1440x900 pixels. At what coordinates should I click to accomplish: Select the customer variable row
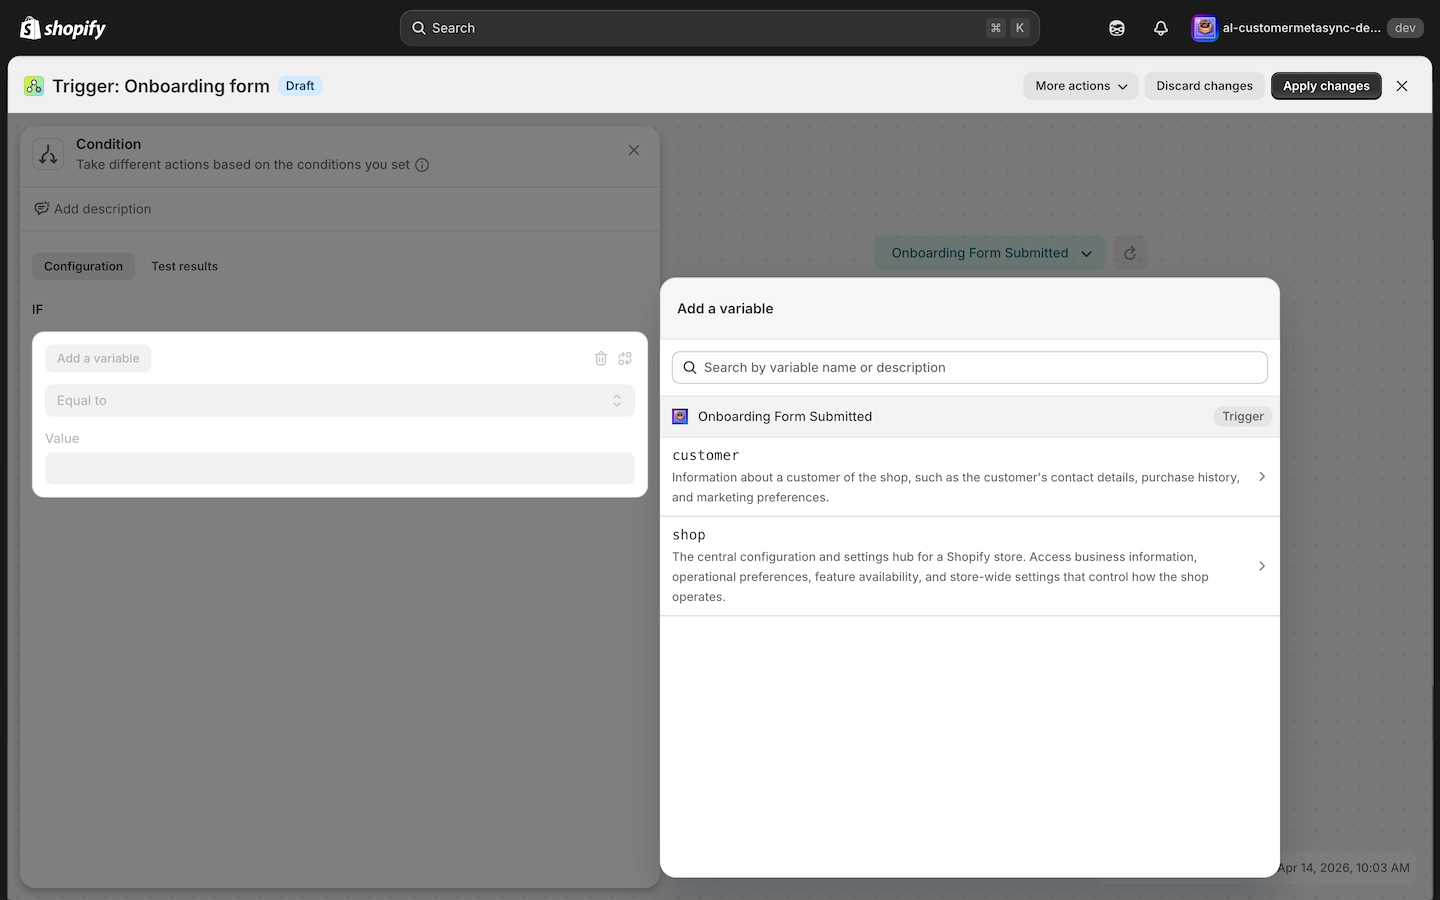tap(970, 477)
